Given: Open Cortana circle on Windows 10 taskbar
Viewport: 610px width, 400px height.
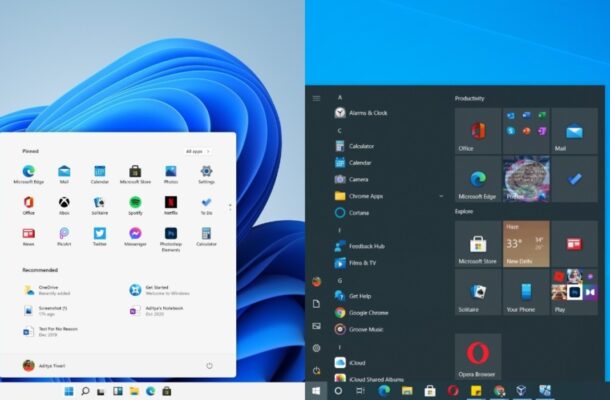Looking at the screenshot, I should (338, 391).
